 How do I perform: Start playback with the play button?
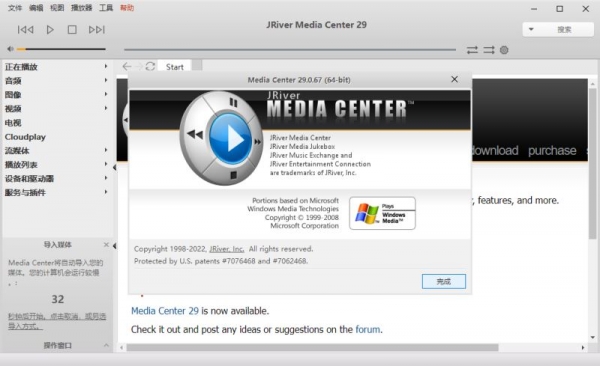click(50, 29)
